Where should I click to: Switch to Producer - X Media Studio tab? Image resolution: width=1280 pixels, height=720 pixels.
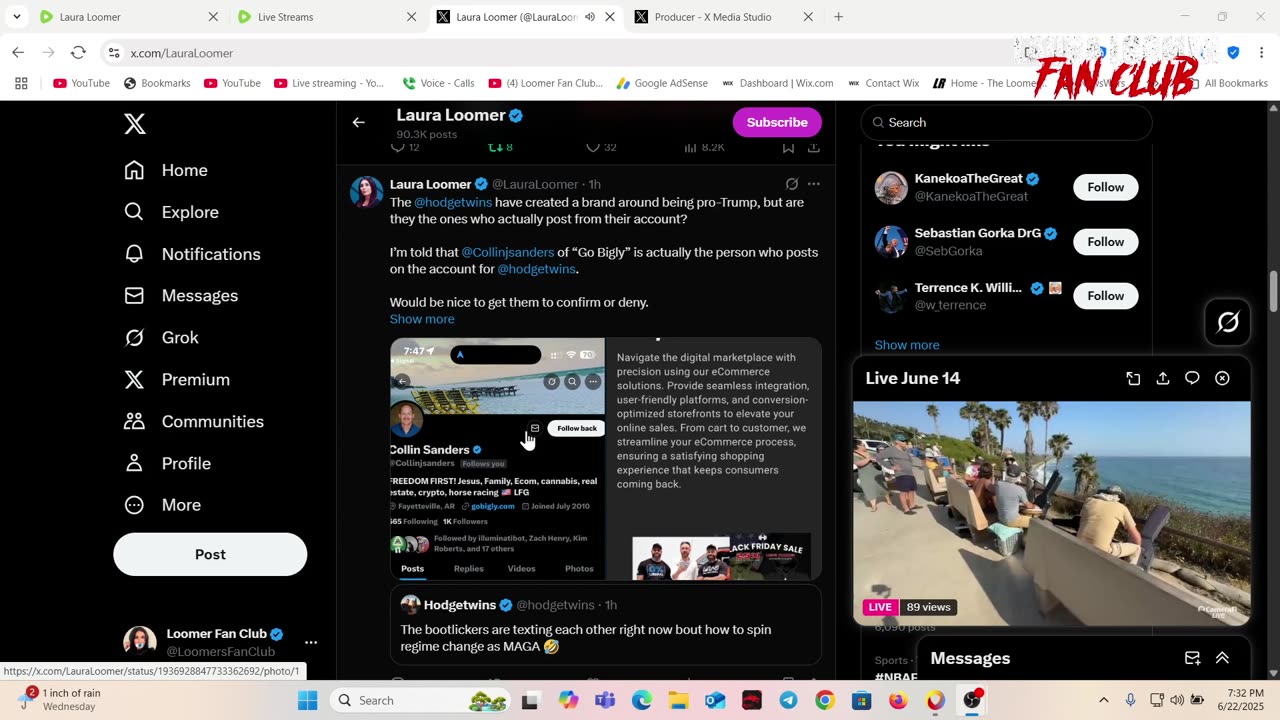(724, 17)
